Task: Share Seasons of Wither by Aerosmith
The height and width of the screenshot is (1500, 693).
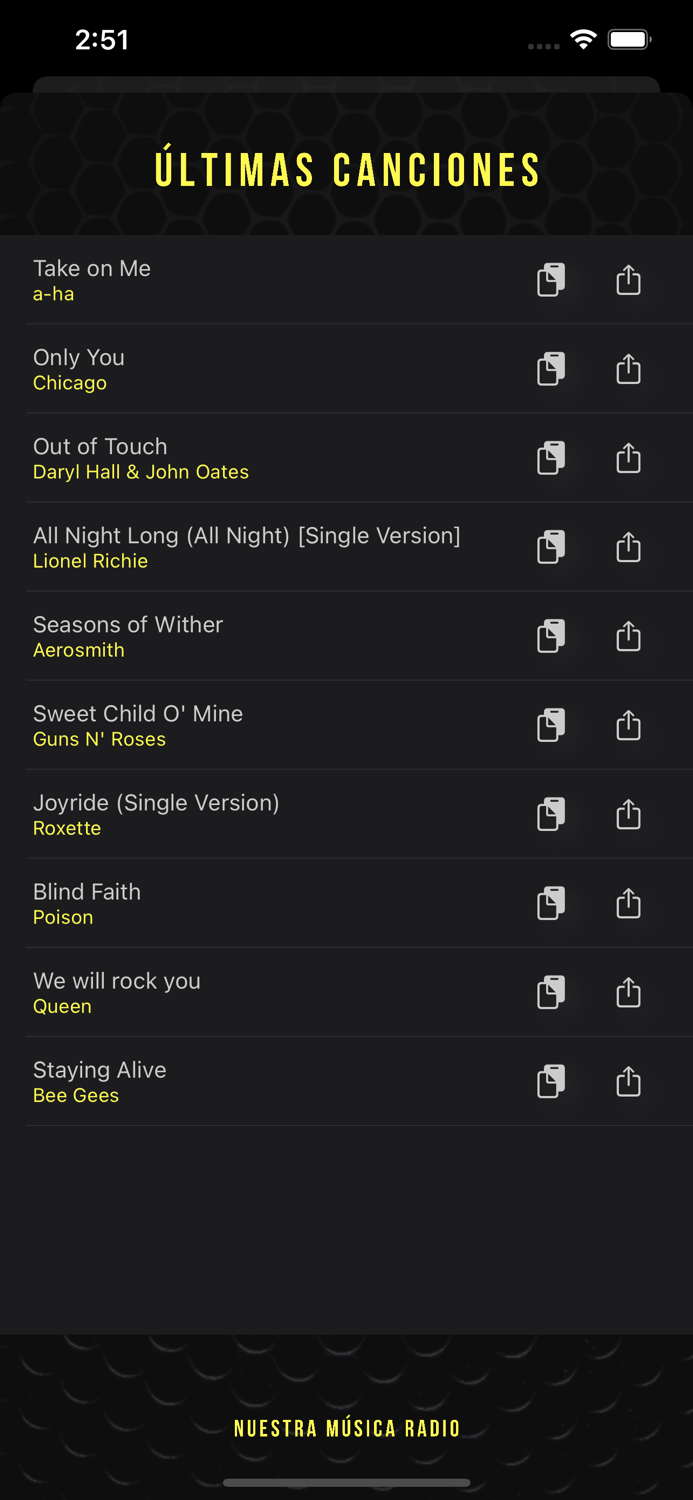Action: click(628, 636)
